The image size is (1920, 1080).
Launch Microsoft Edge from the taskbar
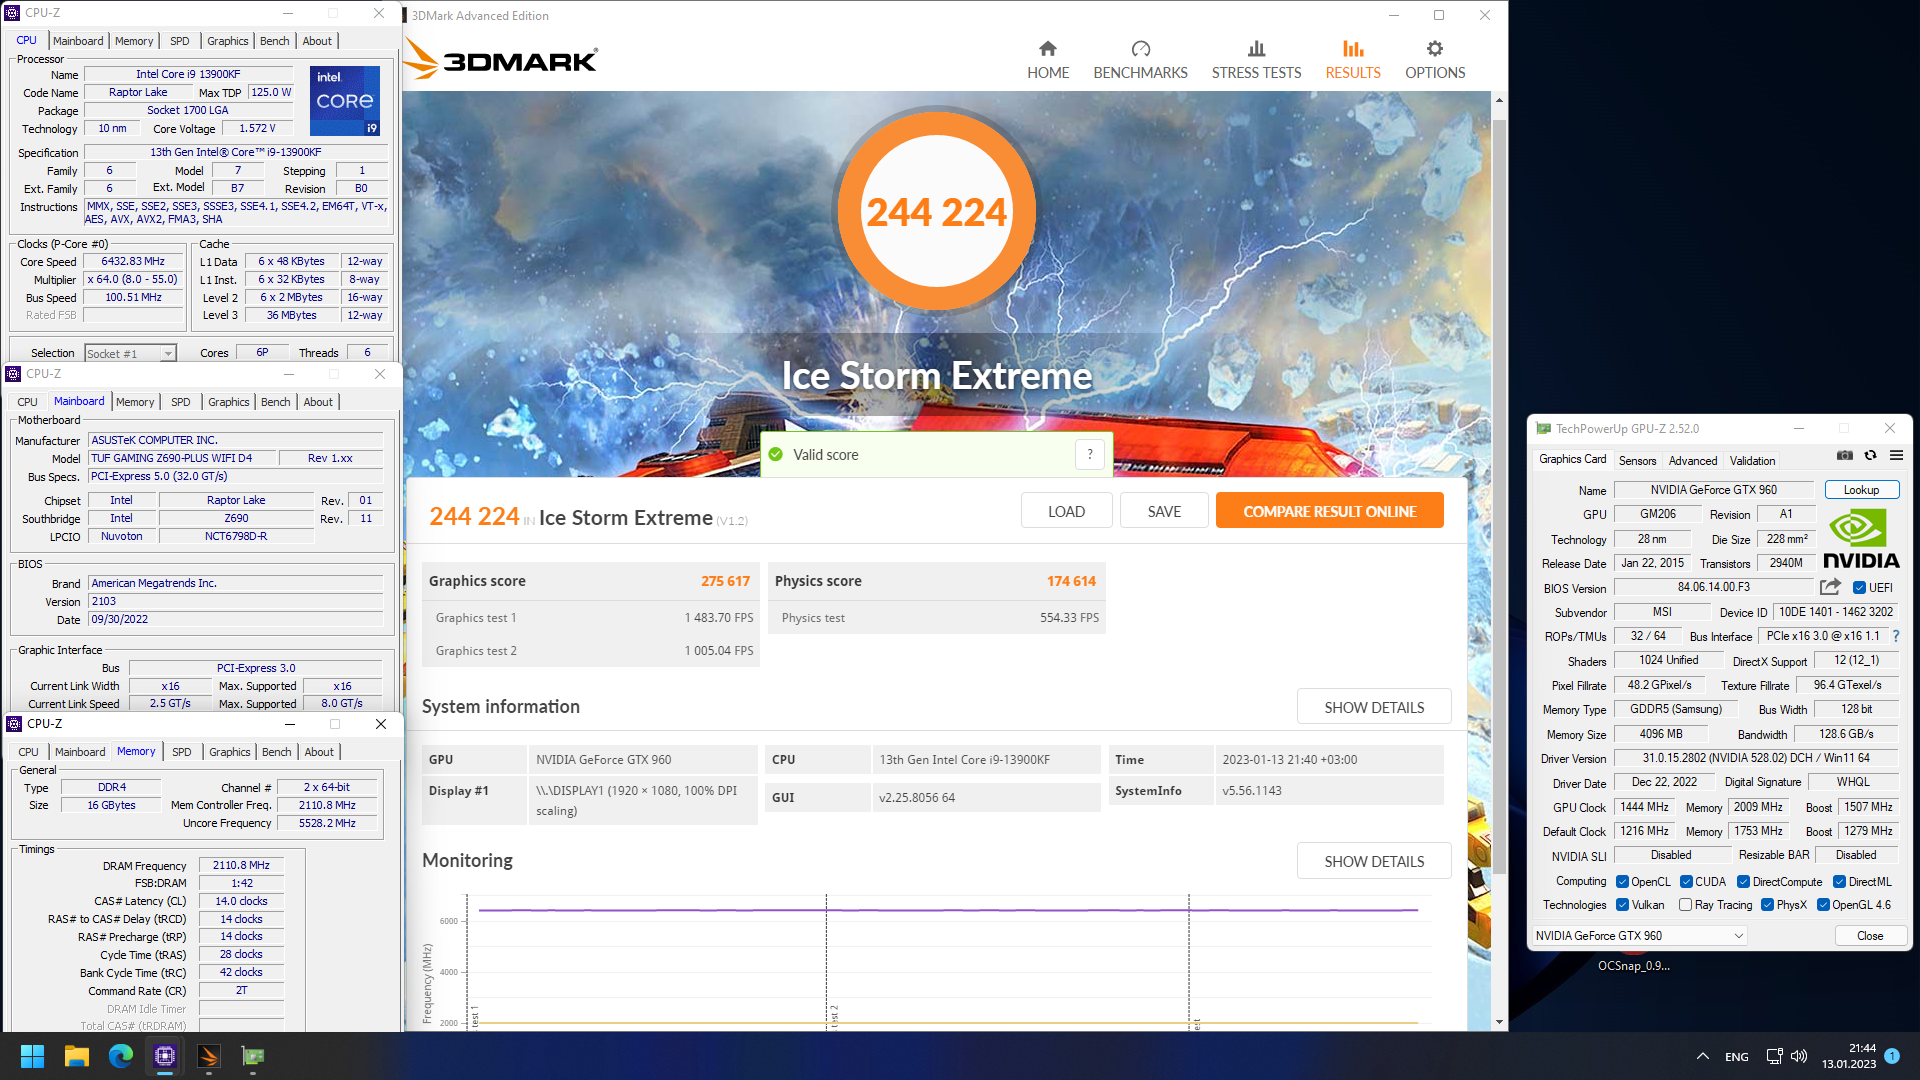pyautogui.click(x=121, y=1056)
